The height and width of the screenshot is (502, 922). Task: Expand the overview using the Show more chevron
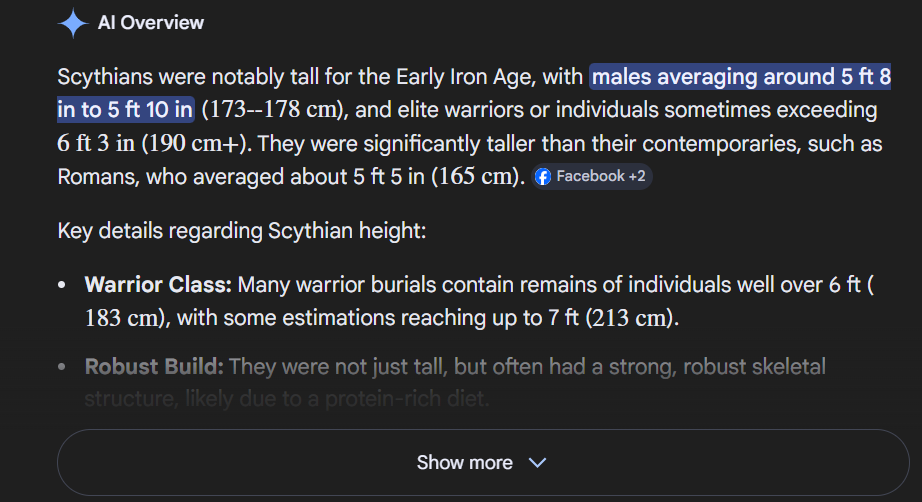coord(537,463)
